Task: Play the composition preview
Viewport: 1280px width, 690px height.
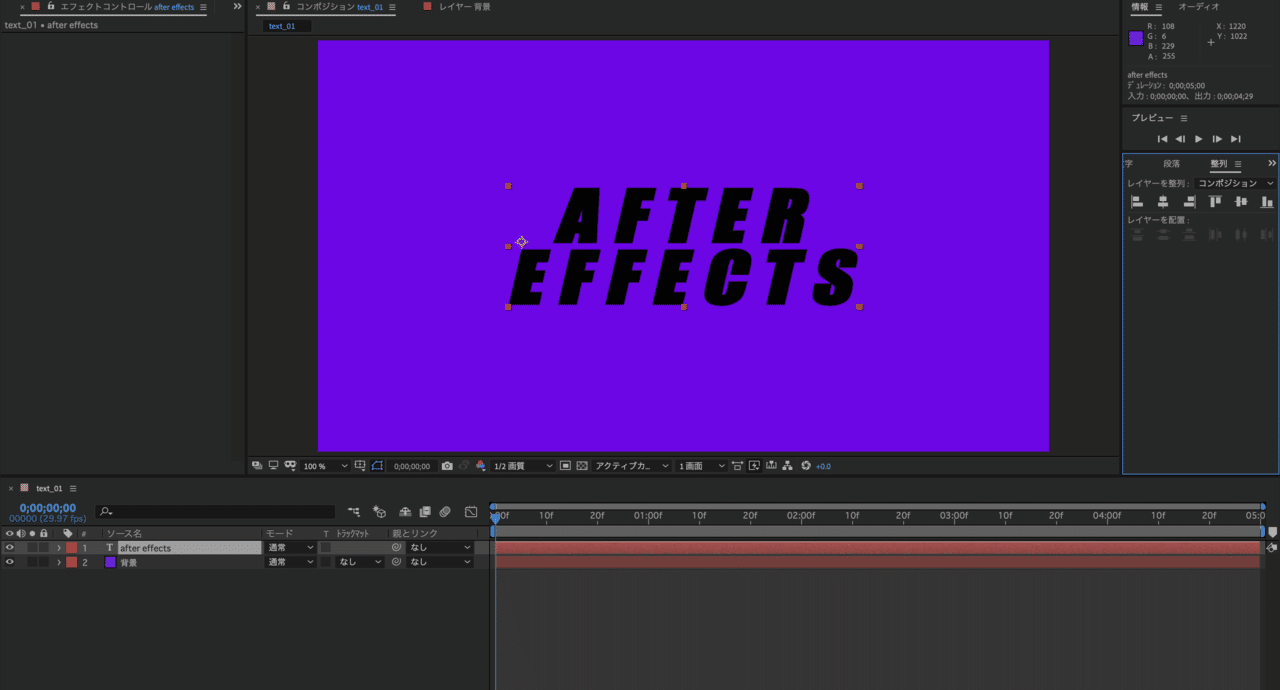Action: pyautogui.click(x=1199, y=139)
